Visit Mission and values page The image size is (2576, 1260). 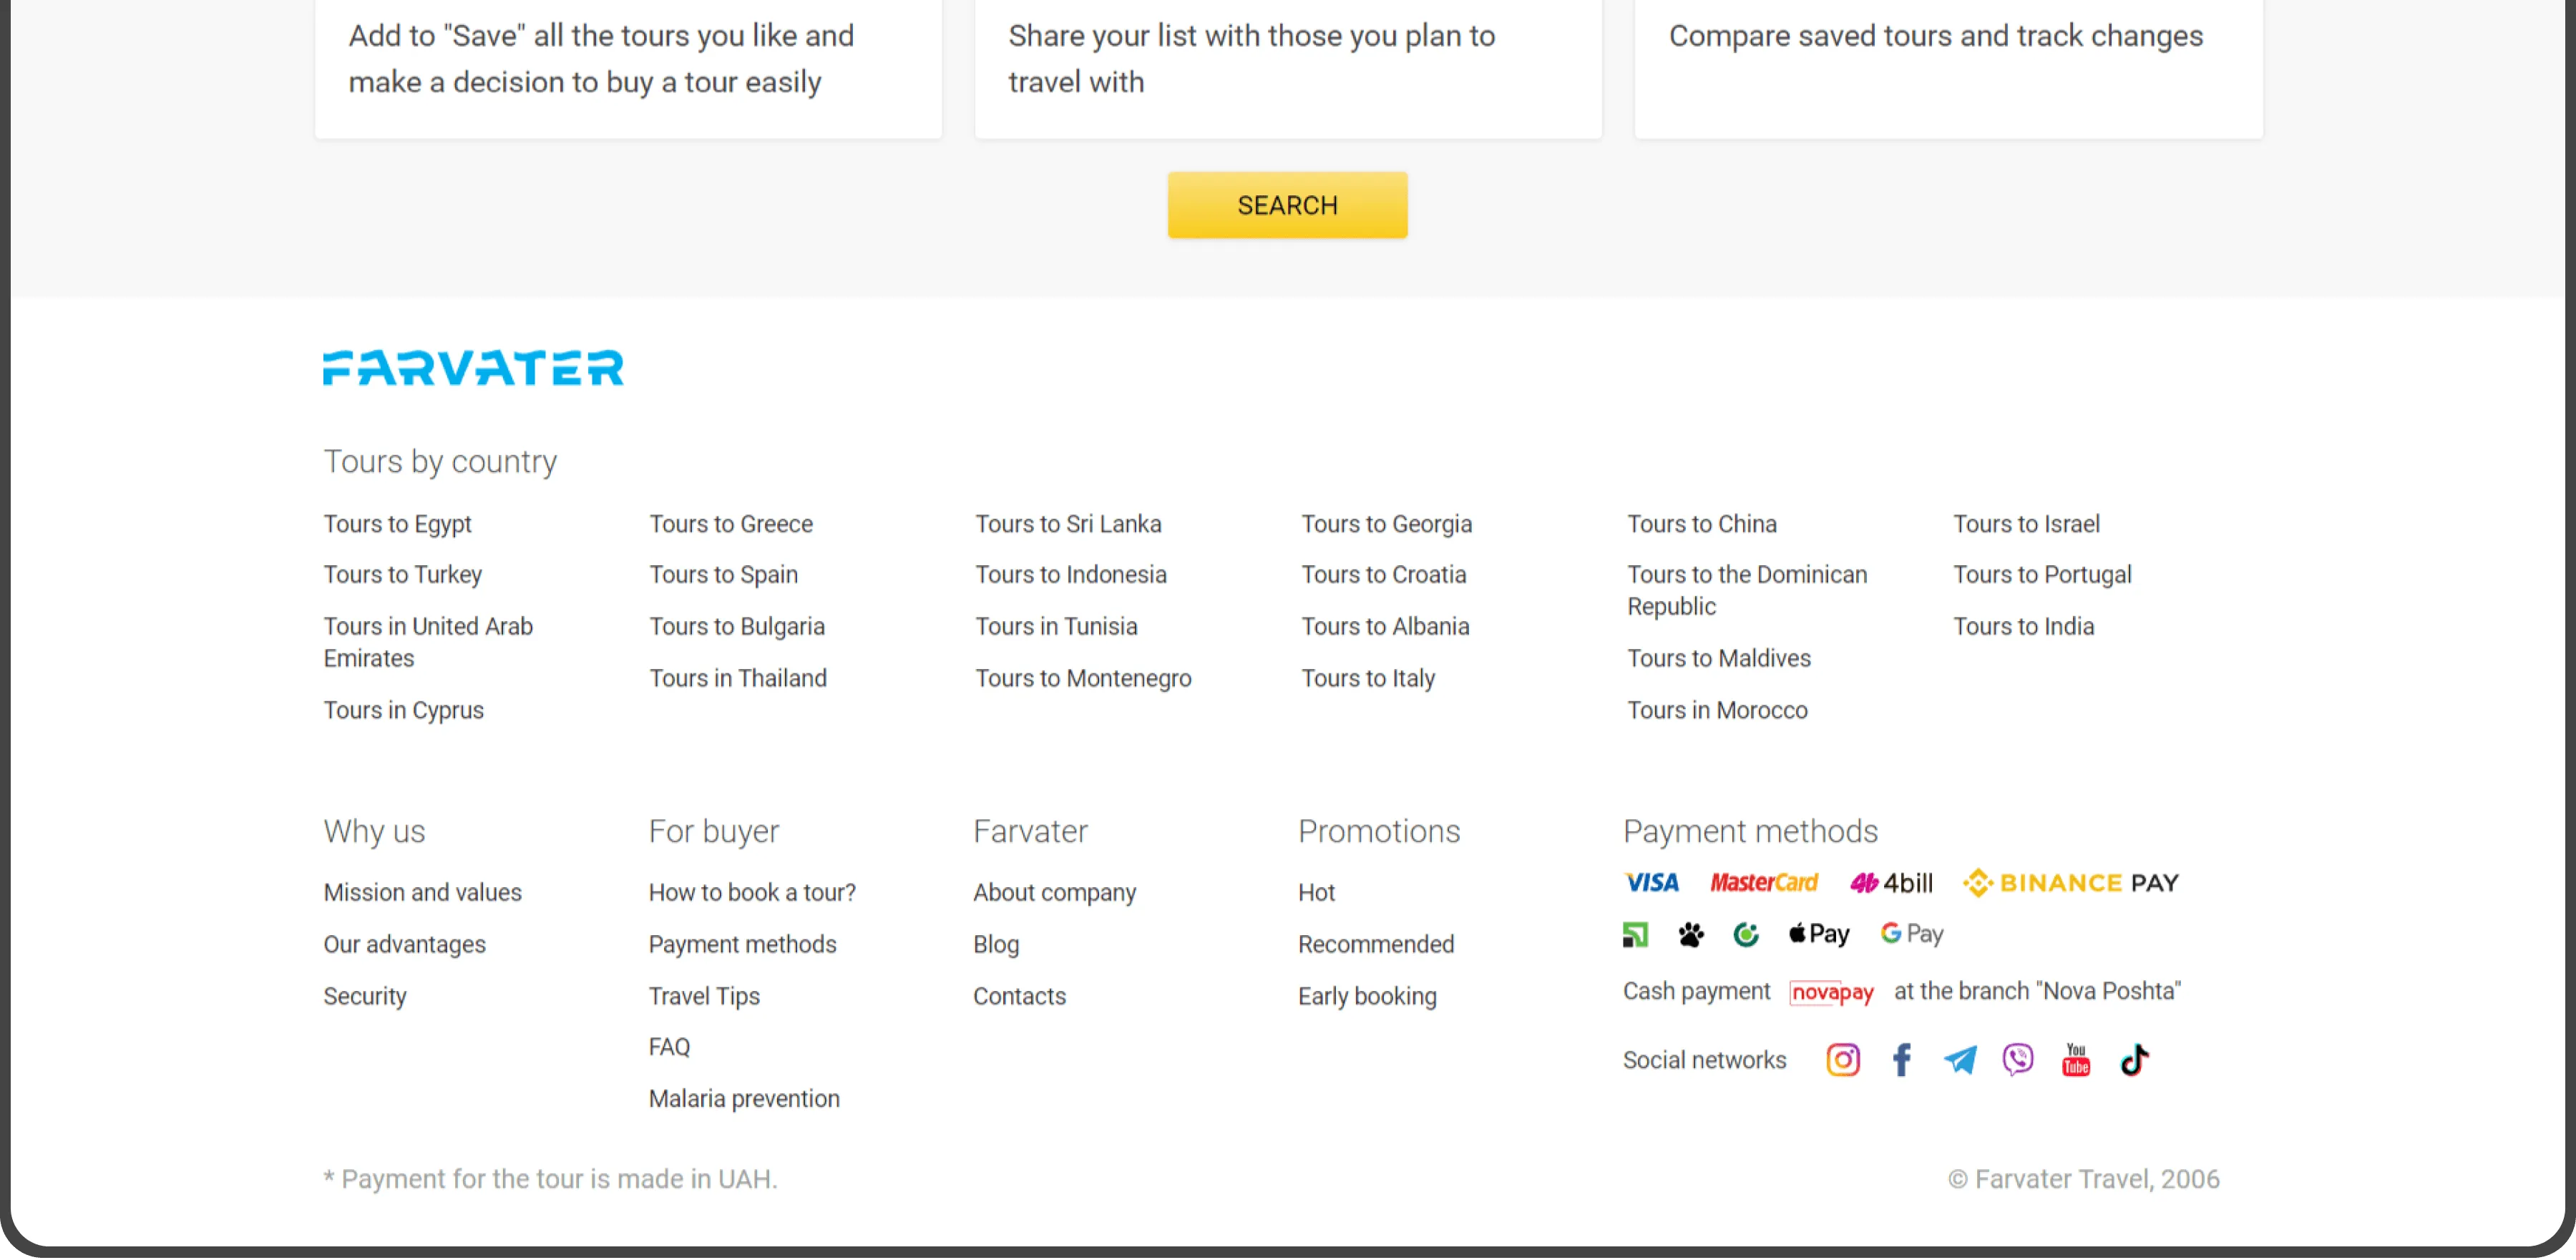[x=422, y=892]
